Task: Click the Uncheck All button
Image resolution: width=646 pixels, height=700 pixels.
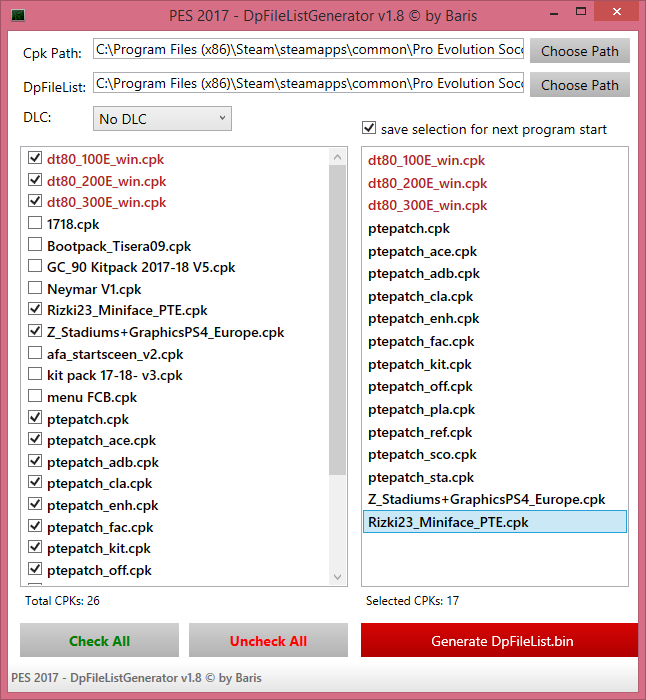Action: (x=268, y=641)
